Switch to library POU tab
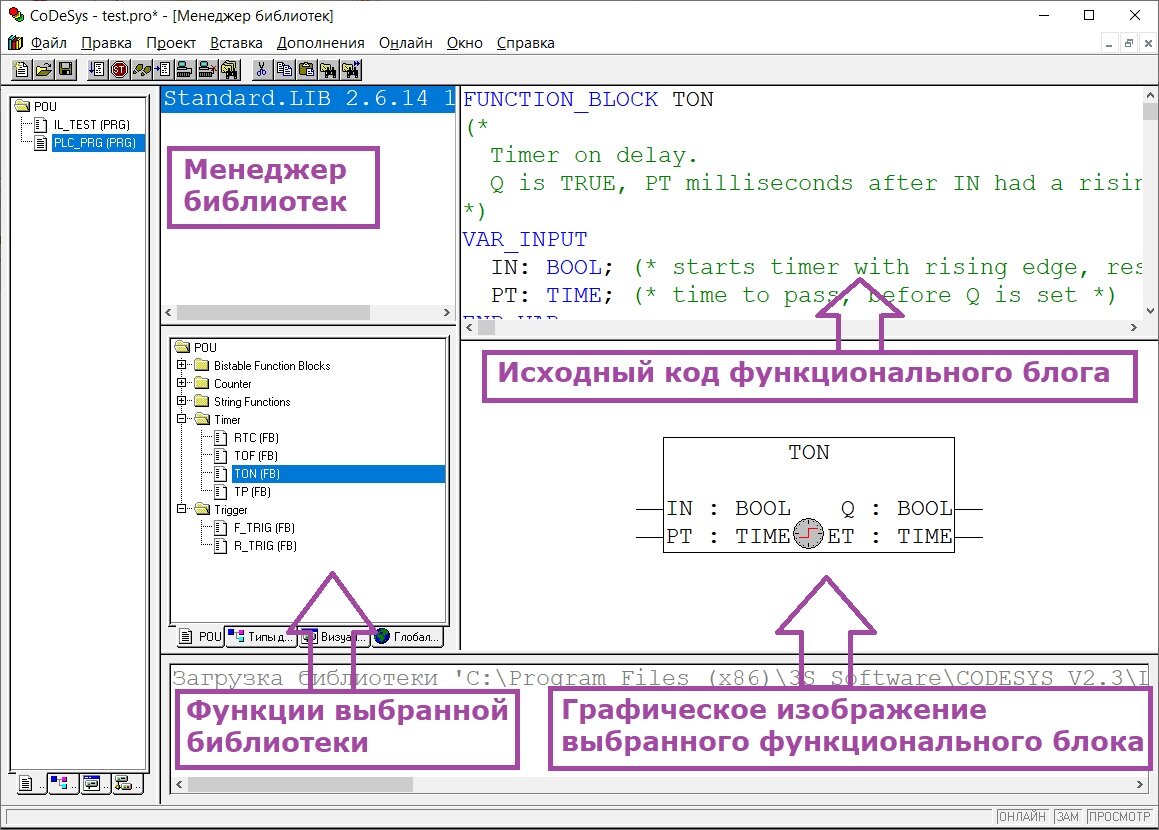 (200, 636)
